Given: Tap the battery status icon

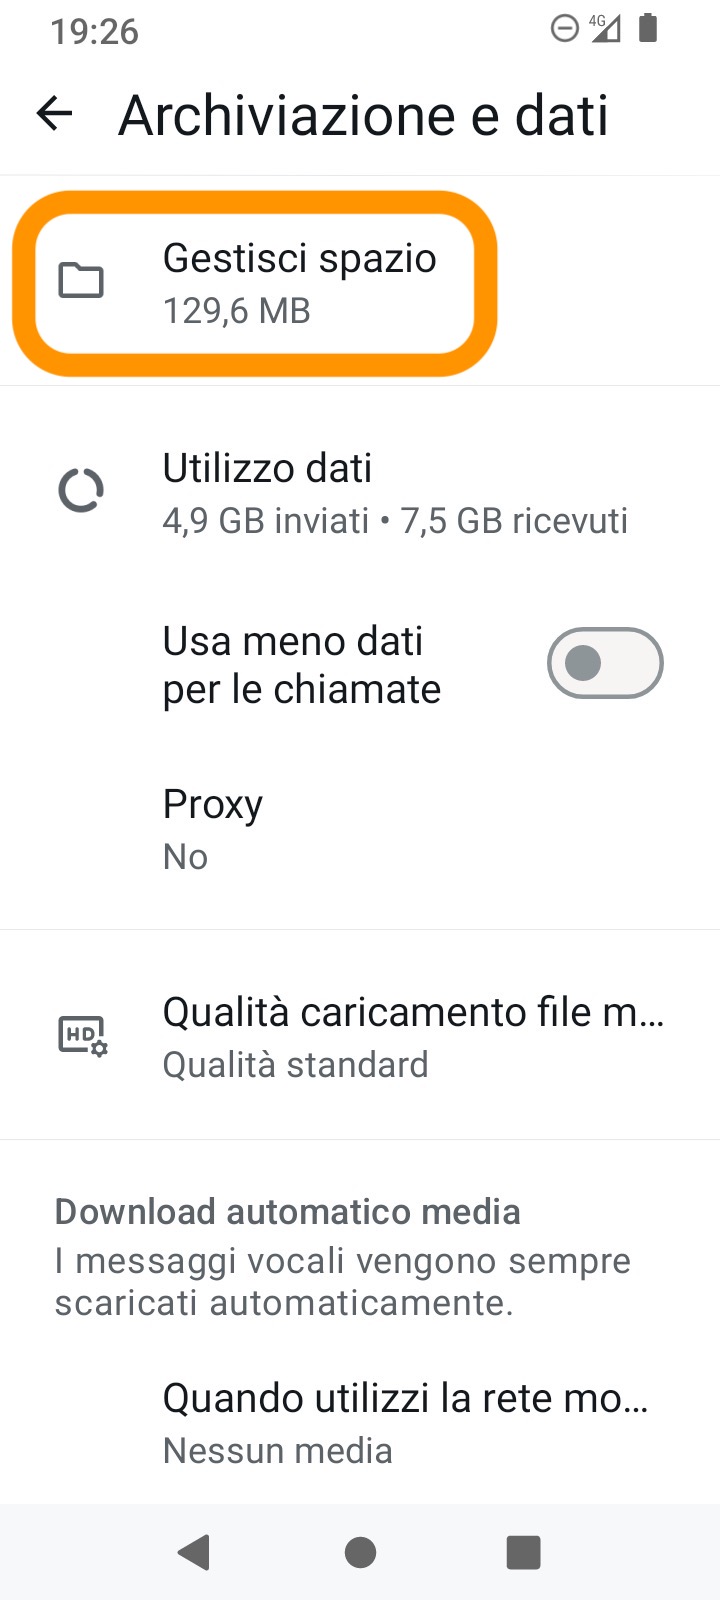Looking at the screenshot, I should [x=648, y=28].
